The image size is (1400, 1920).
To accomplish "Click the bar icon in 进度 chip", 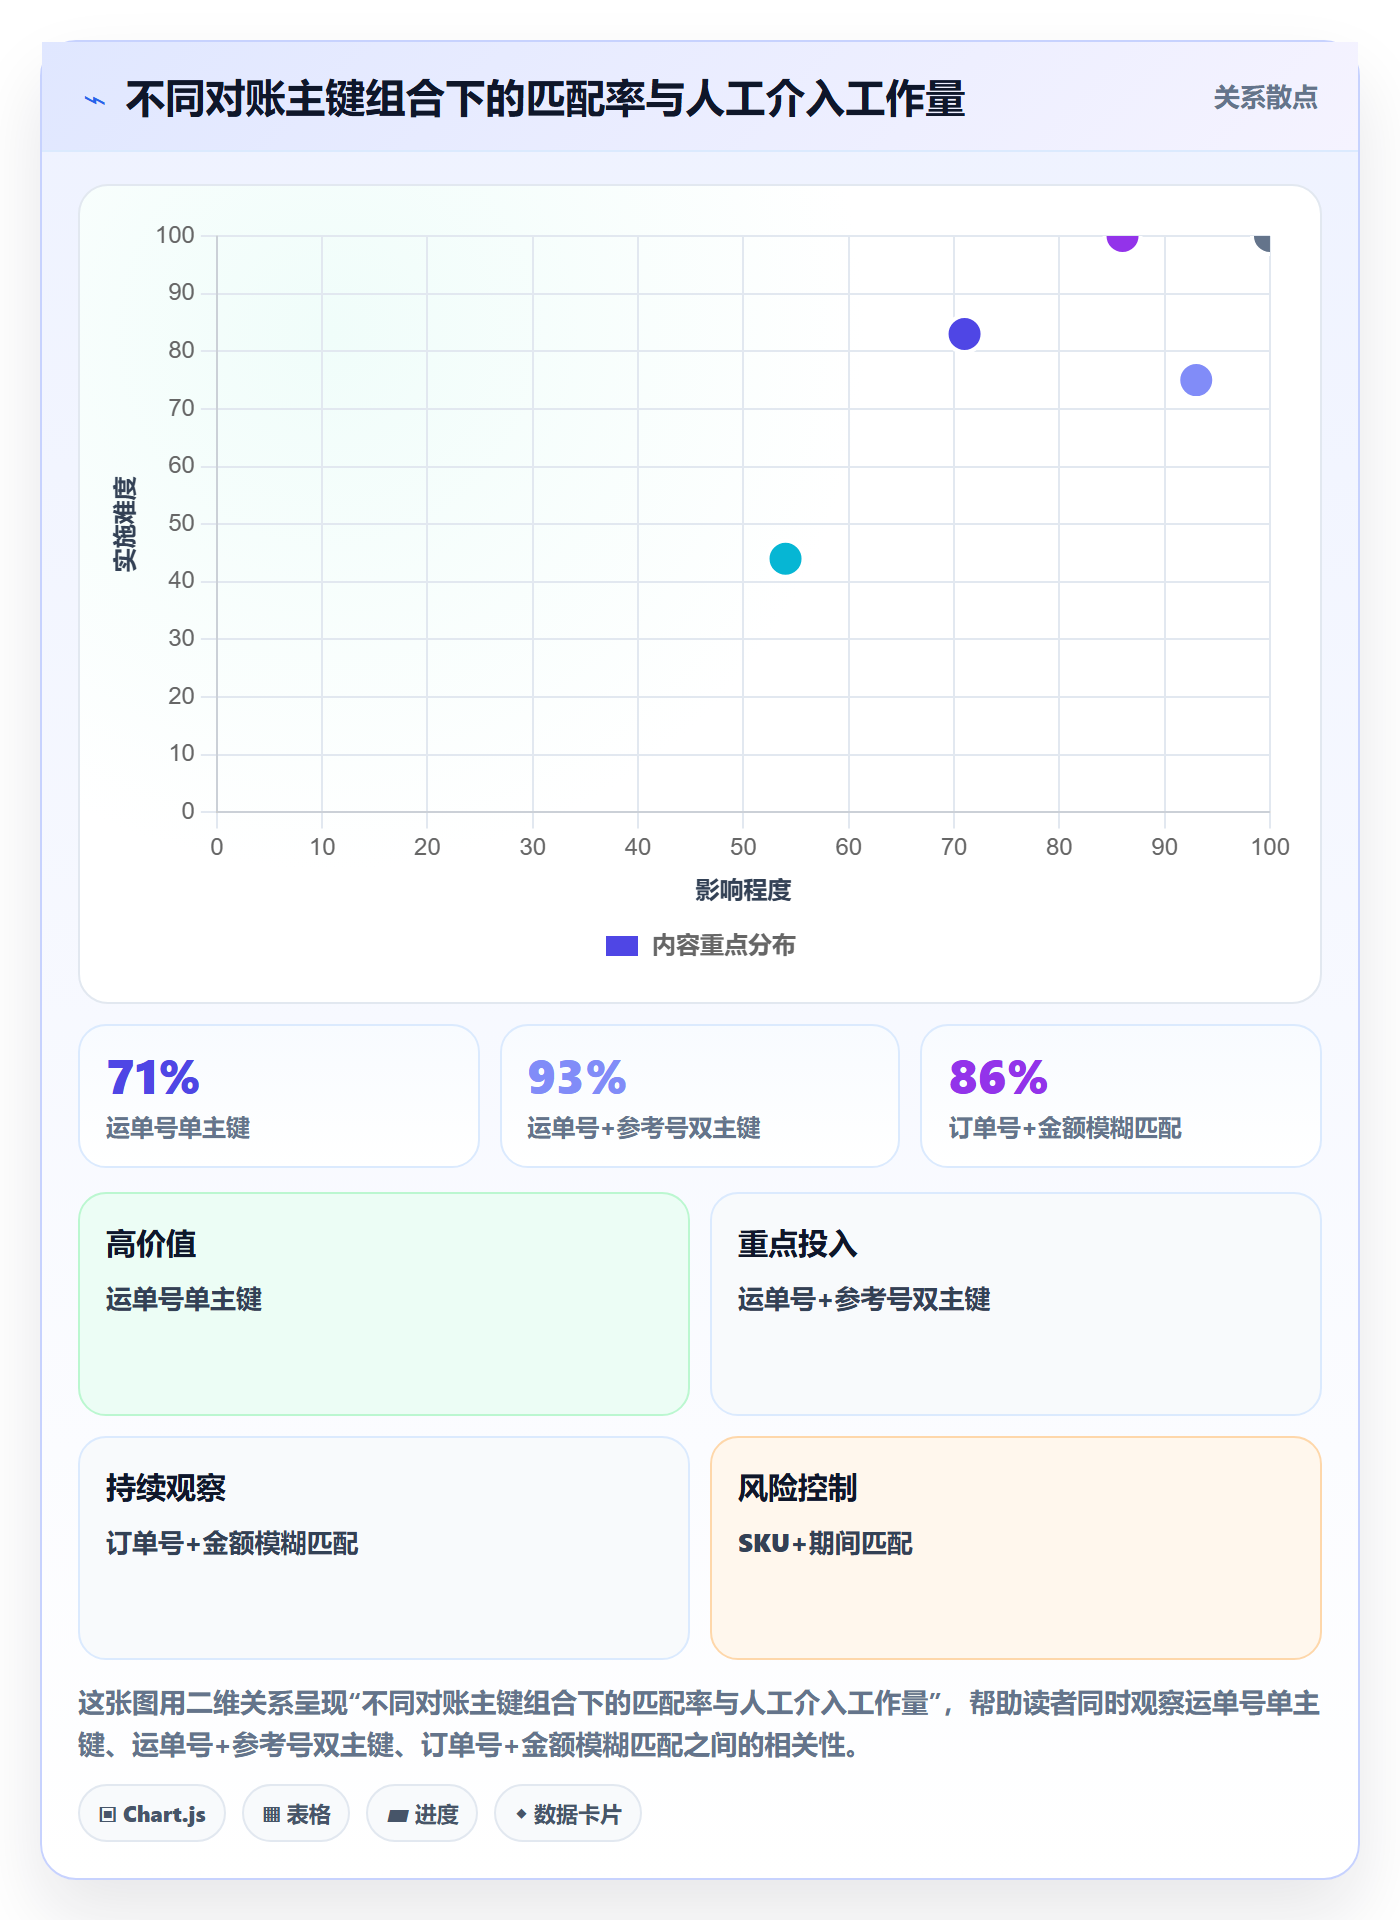I will coord(398,1816).
